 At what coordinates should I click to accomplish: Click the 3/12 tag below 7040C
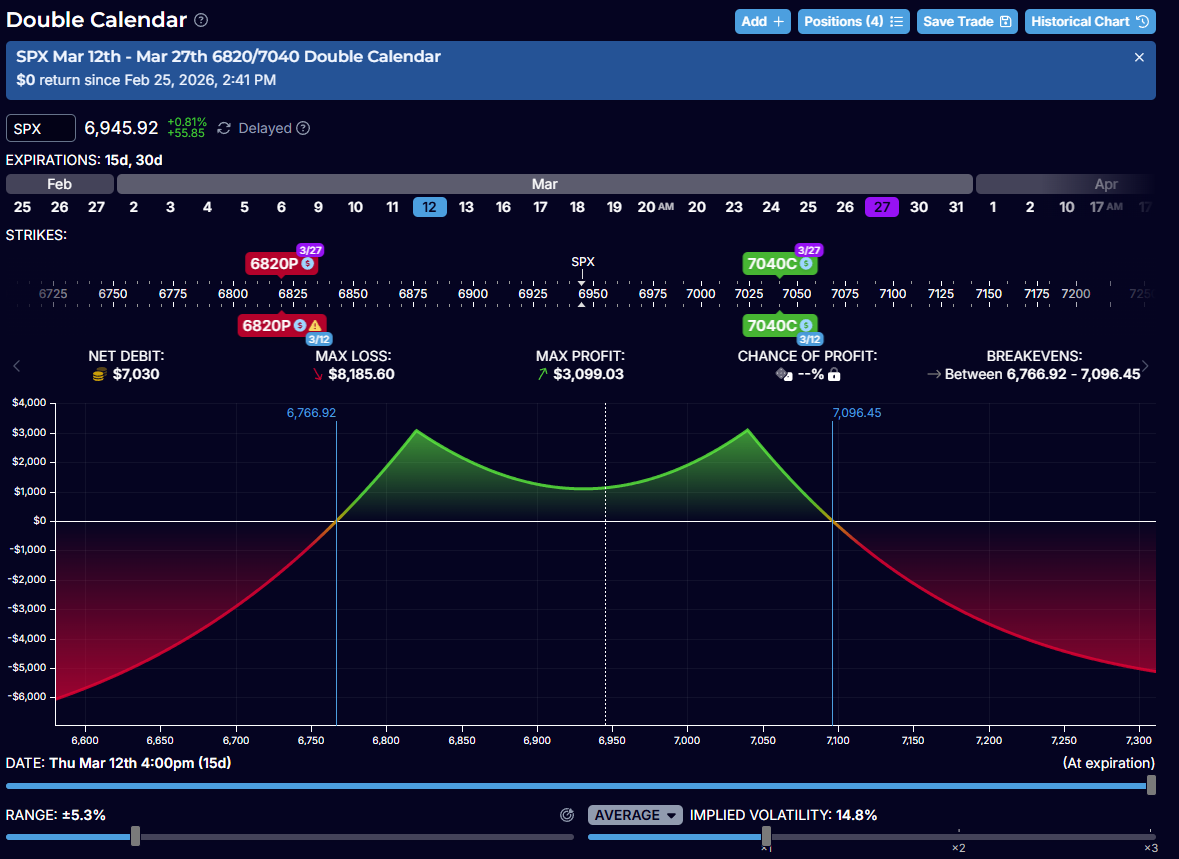tap(810, 339)
